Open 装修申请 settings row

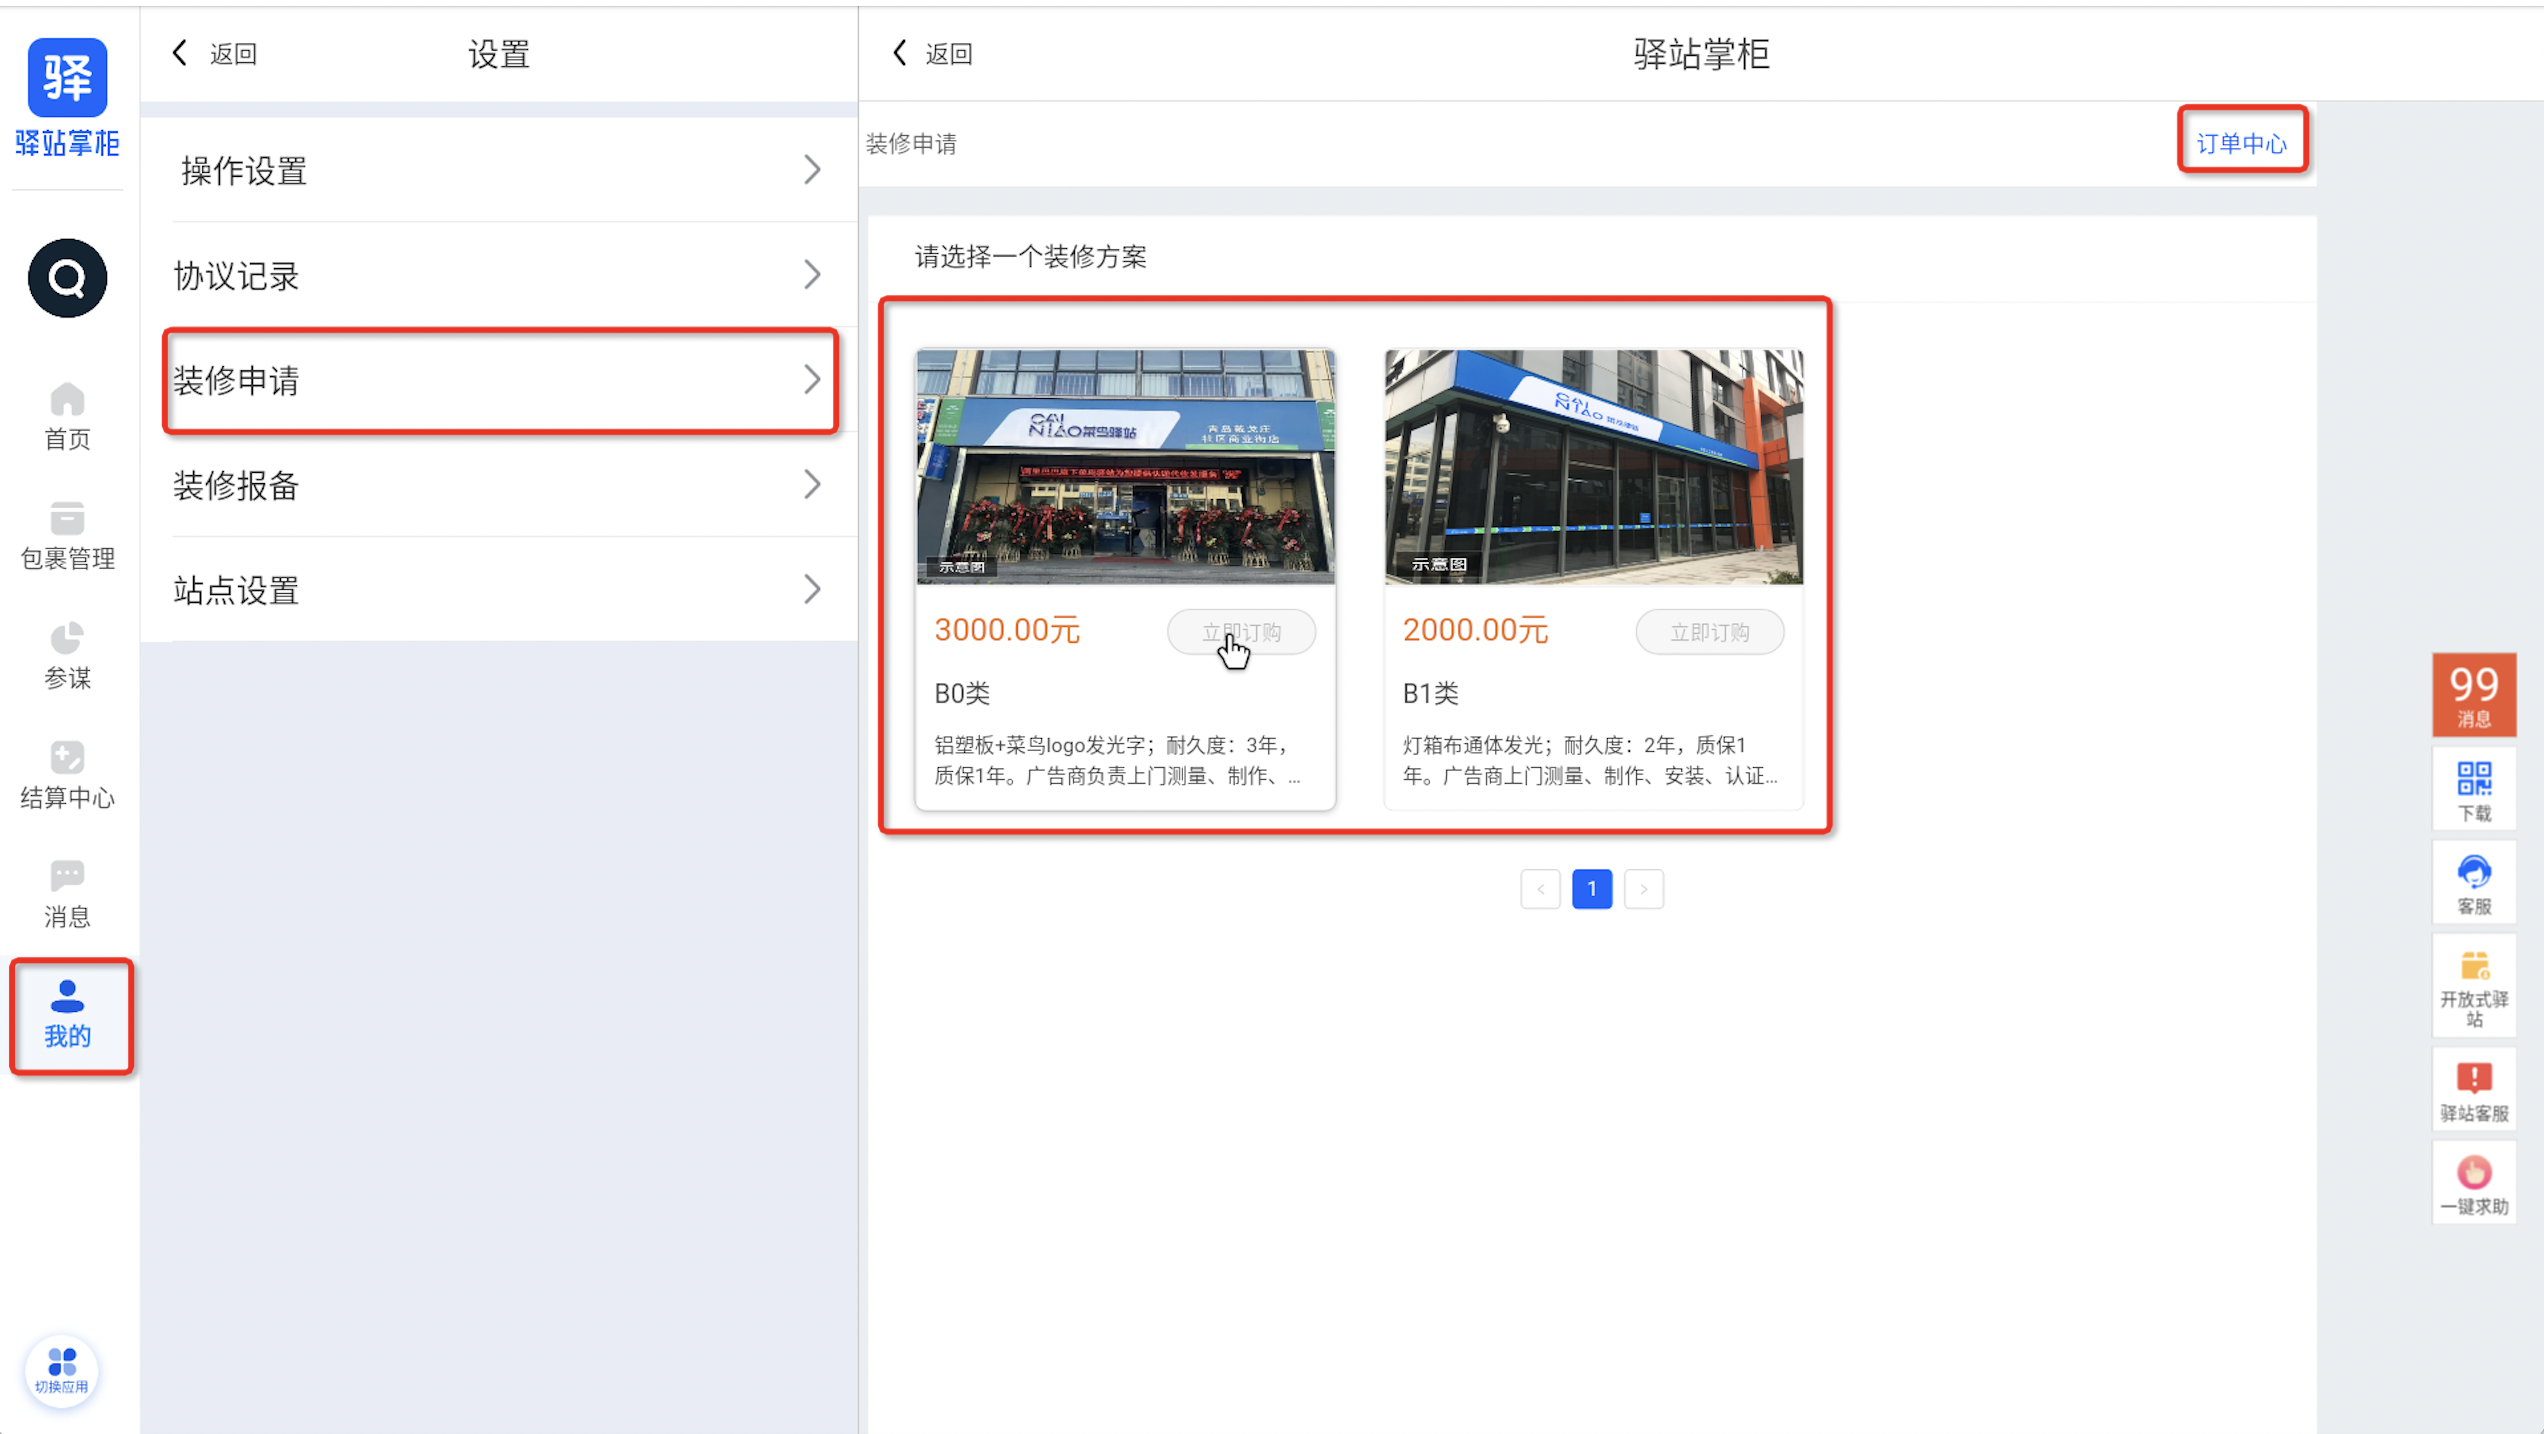500,380
